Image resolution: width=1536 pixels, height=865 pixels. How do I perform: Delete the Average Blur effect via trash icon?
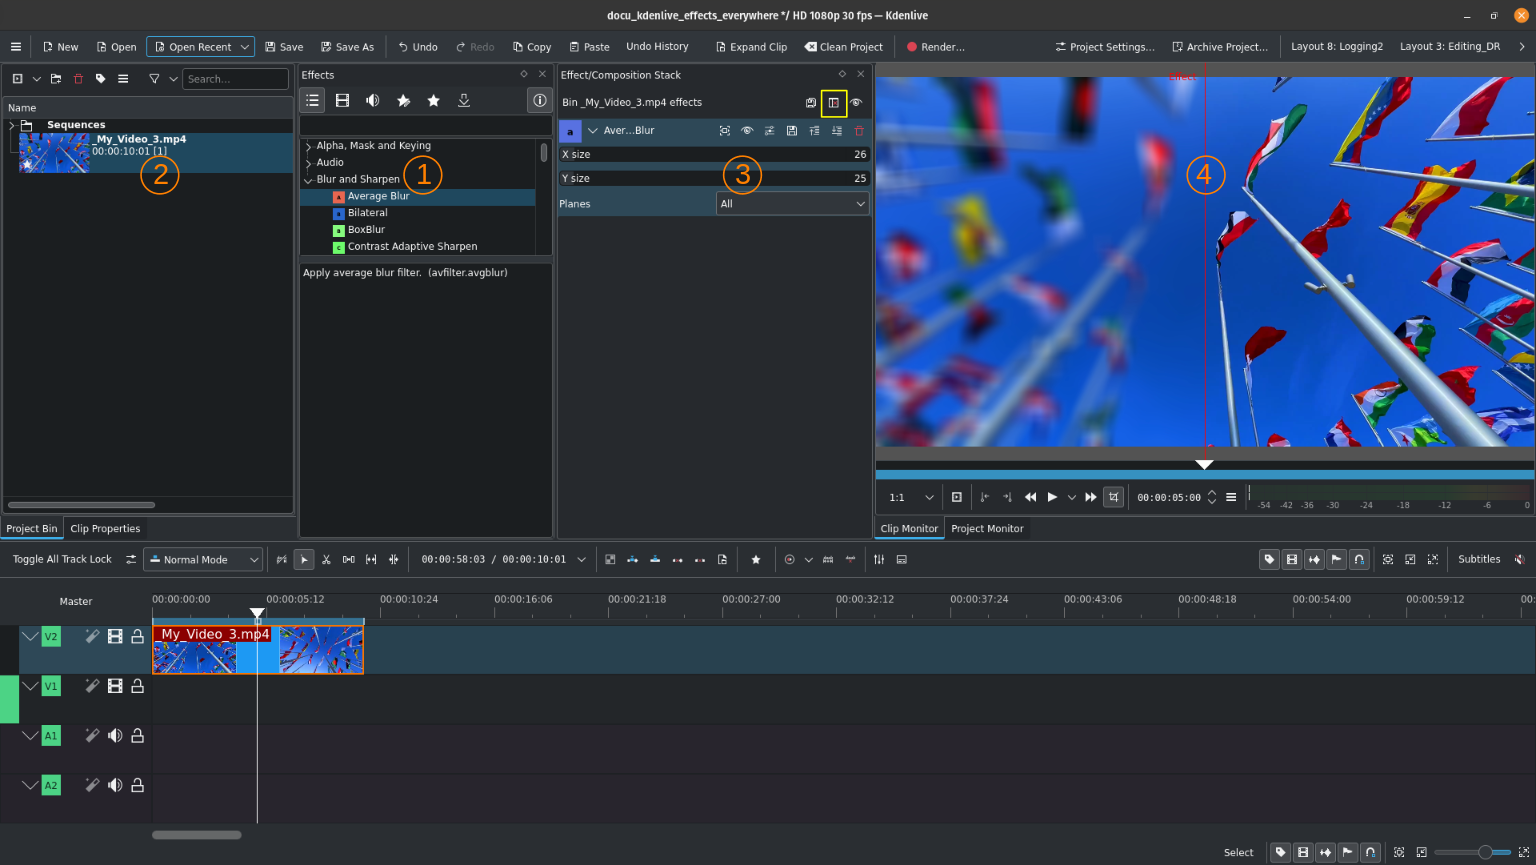point(859,131)
